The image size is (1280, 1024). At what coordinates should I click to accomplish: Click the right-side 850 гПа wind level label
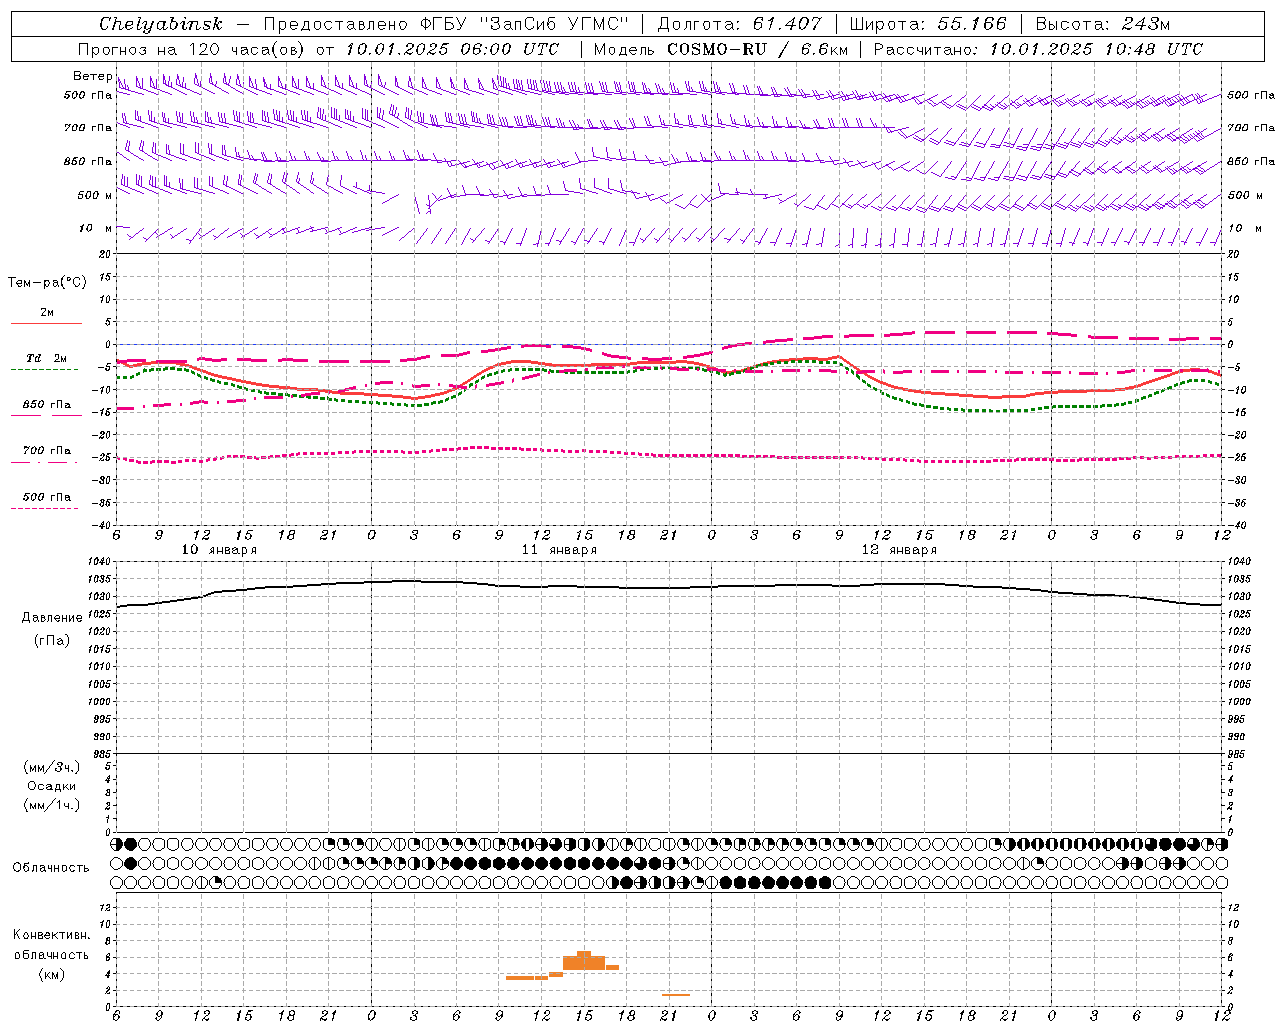pos(1251,161)
